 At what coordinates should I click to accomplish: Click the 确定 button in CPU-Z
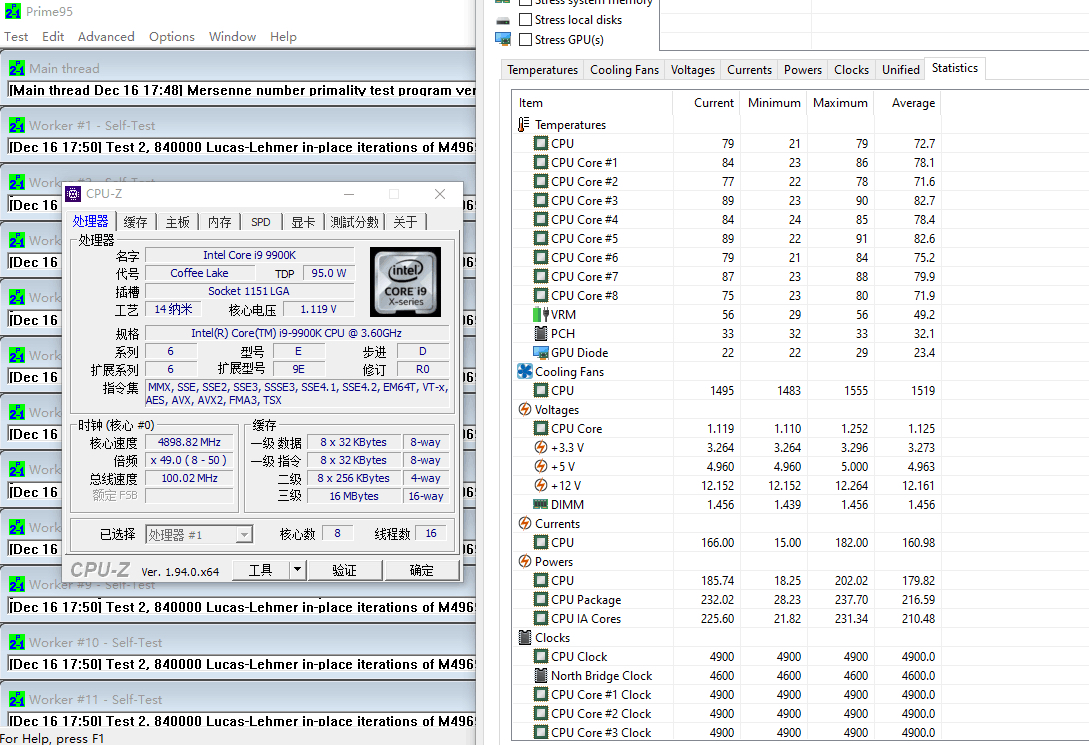coord(422,570)
